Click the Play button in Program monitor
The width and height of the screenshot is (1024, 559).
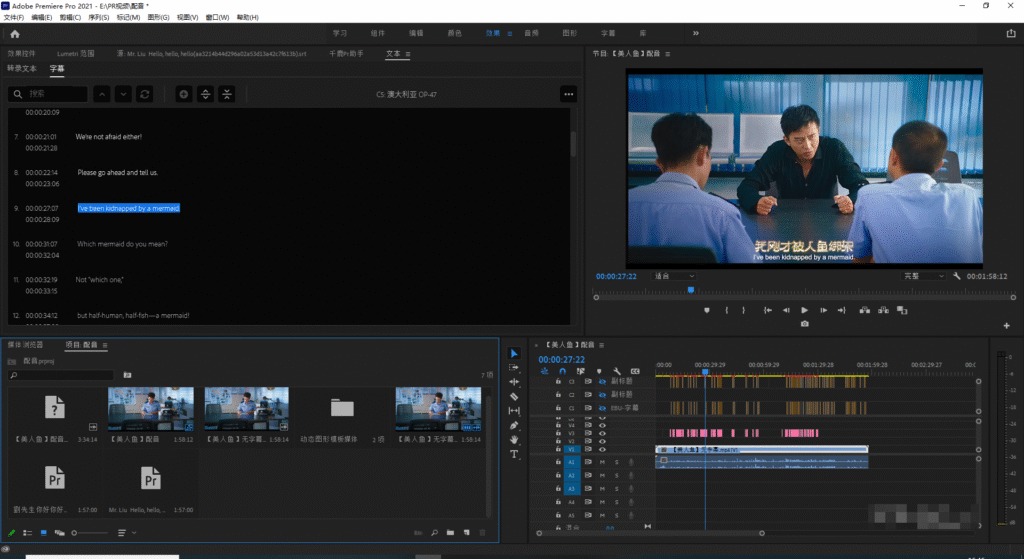point(805,310)
